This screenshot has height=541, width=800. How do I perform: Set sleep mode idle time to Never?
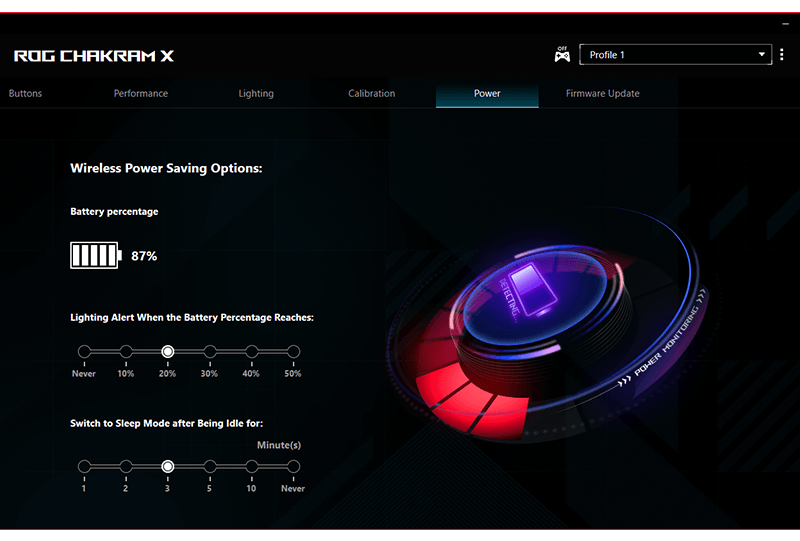coord(293,466)
